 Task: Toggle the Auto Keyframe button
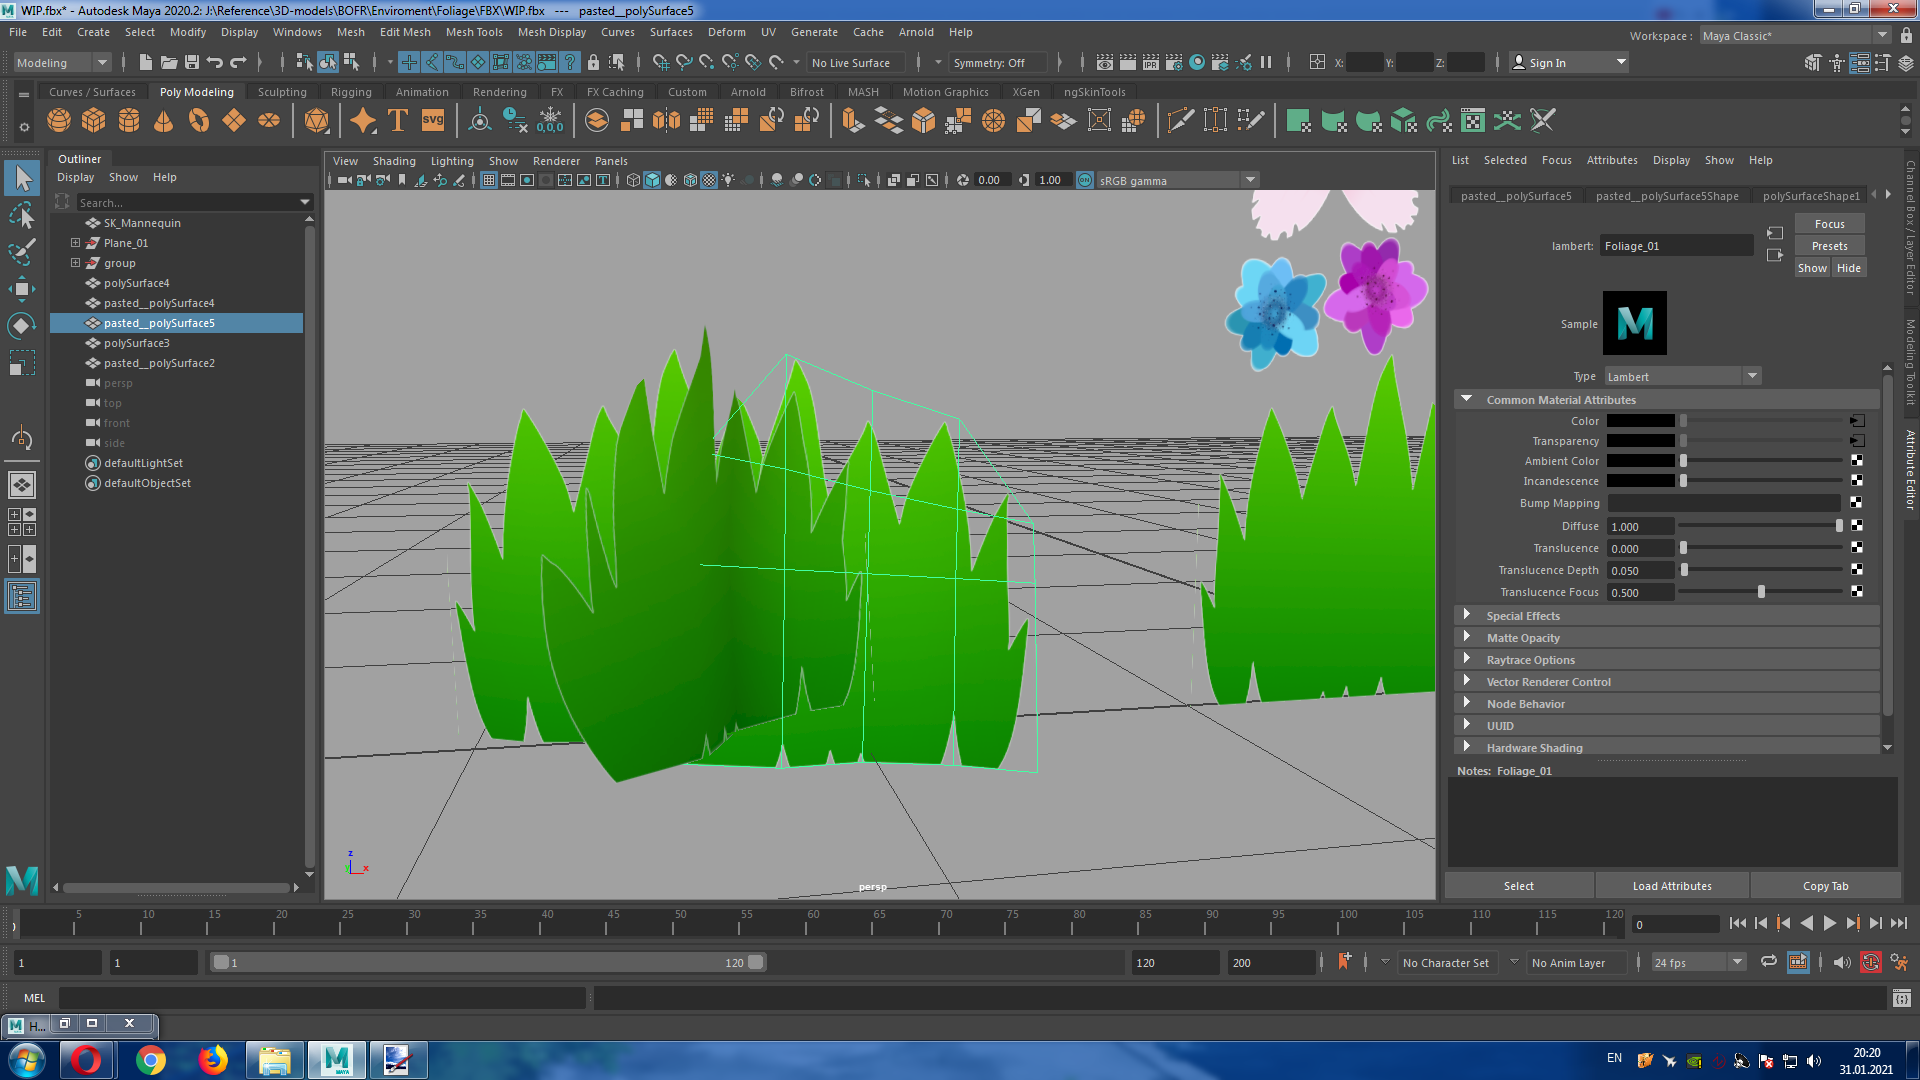coord(1870,962)
